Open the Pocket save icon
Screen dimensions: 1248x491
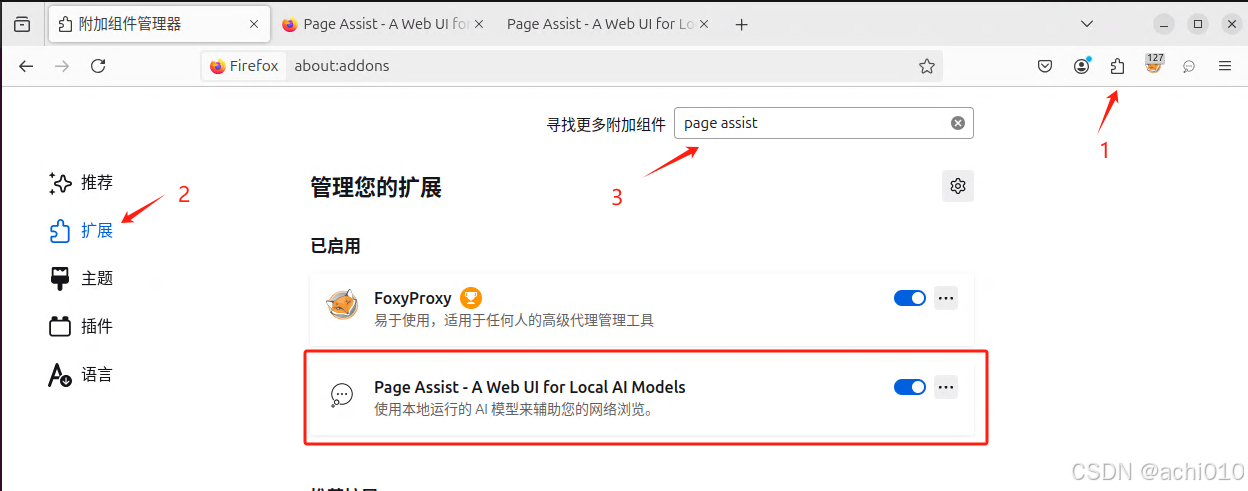(x=1045, y=66)
